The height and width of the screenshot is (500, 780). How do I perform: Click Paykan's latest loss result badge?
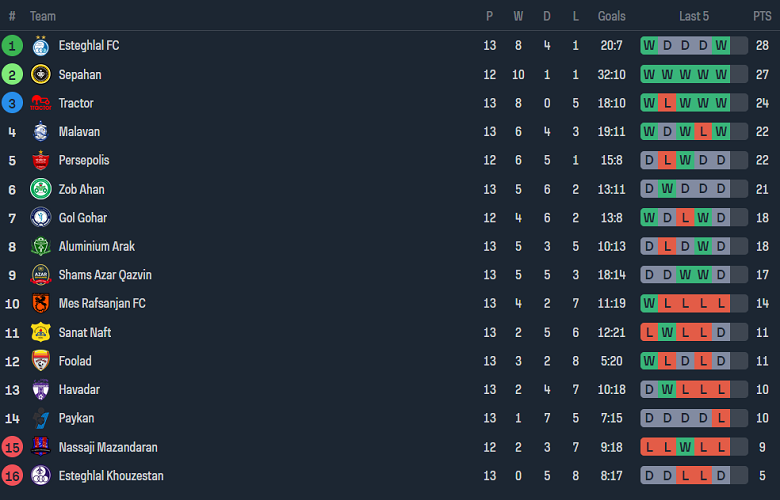point(721,418)
